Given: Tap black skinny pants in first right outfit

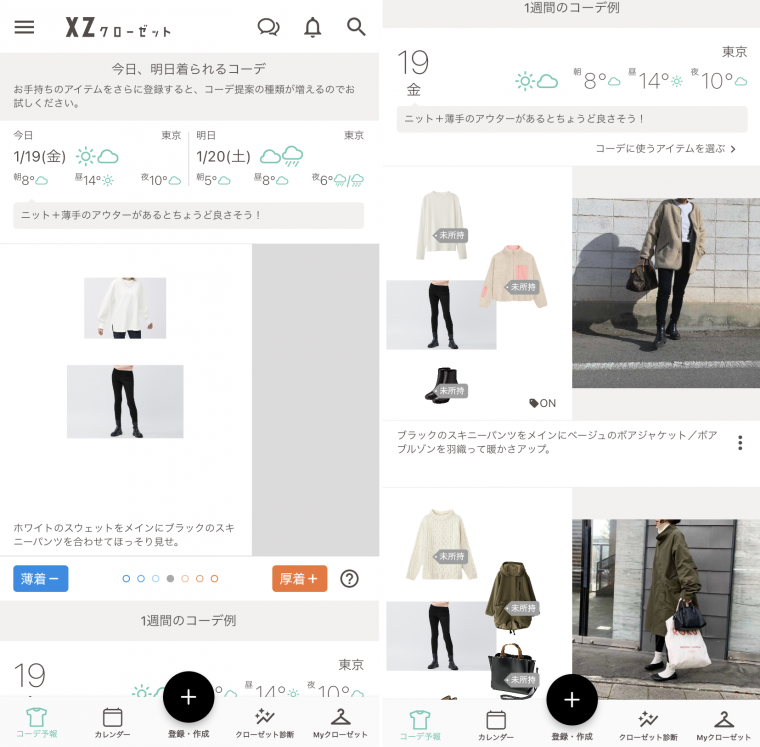Looking at the screenshot, I should click(x=441, y=315).
